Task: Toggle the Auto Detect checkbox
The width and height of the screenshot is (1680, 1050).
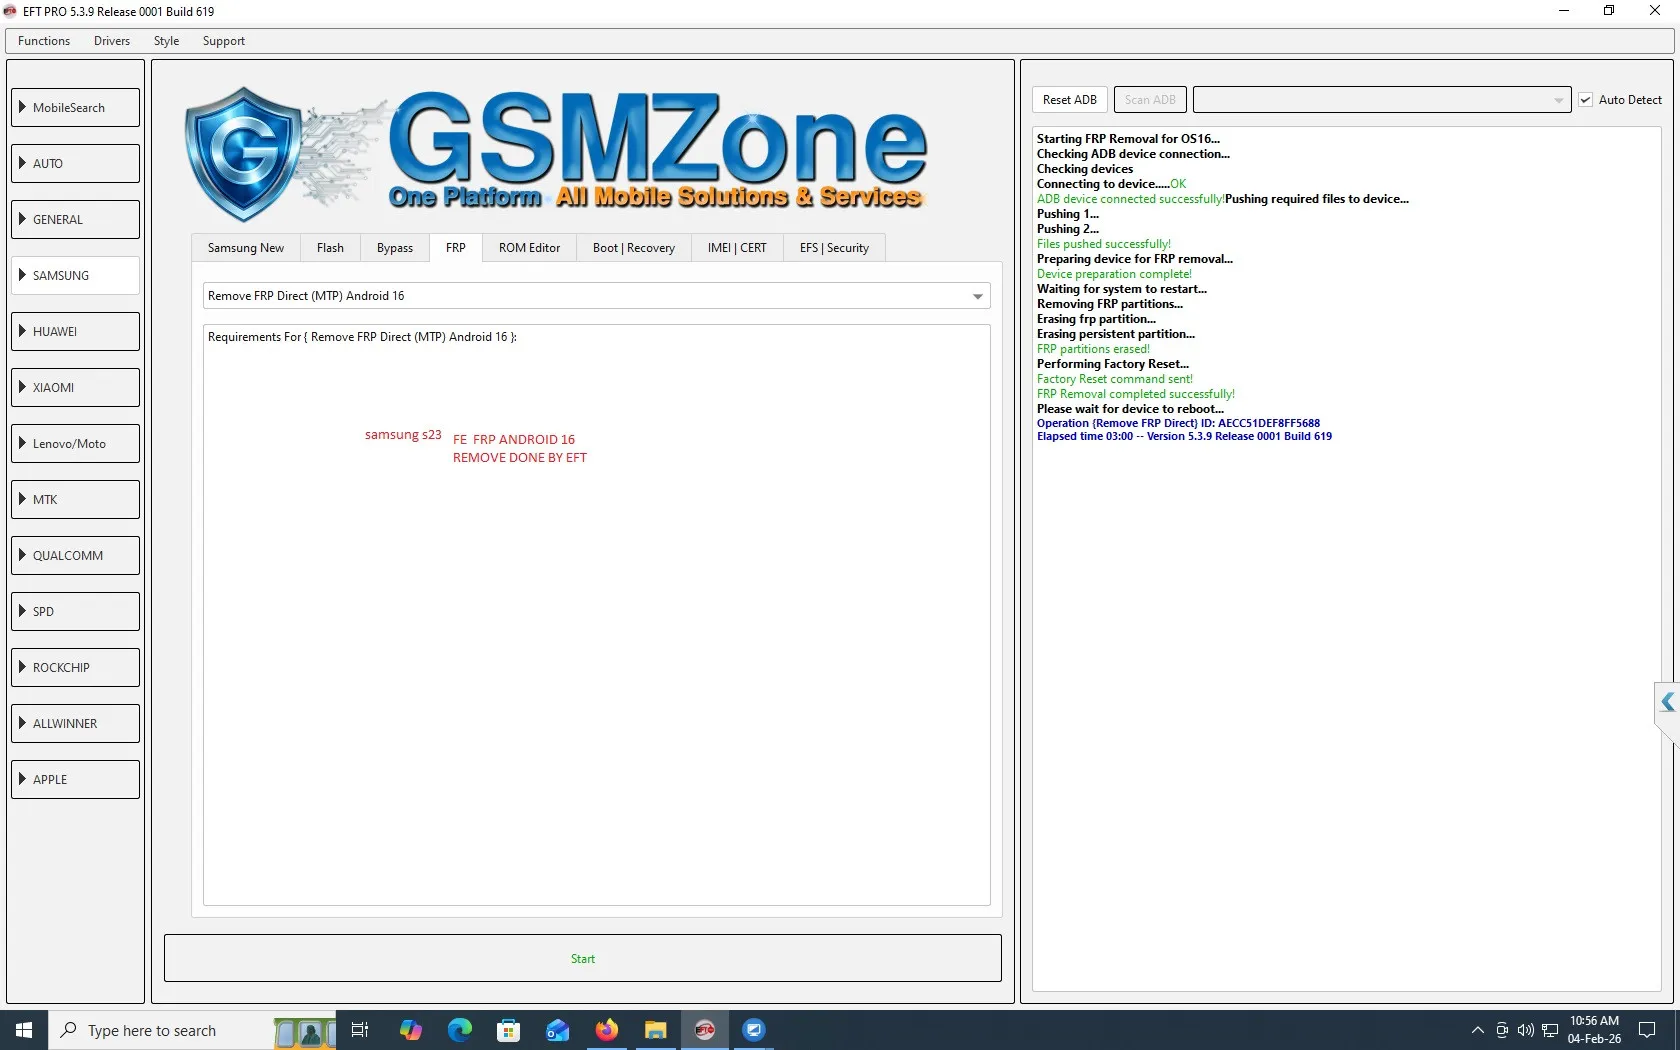Action: (x=1585, y=100)
